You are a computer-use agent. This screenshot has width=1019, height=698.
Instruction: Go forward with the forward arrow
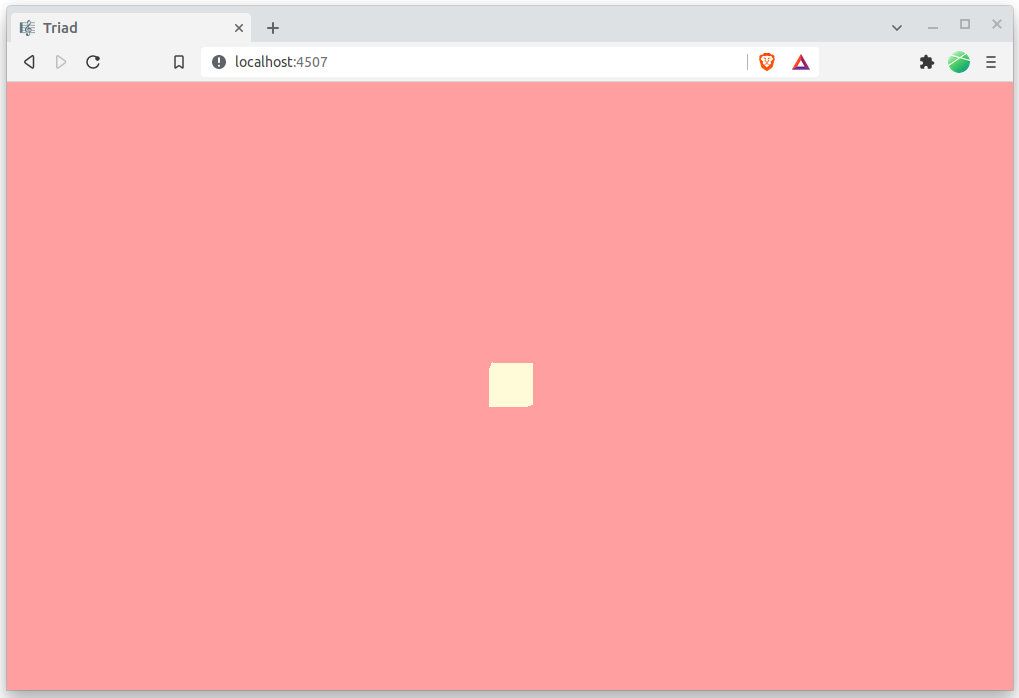60,62
